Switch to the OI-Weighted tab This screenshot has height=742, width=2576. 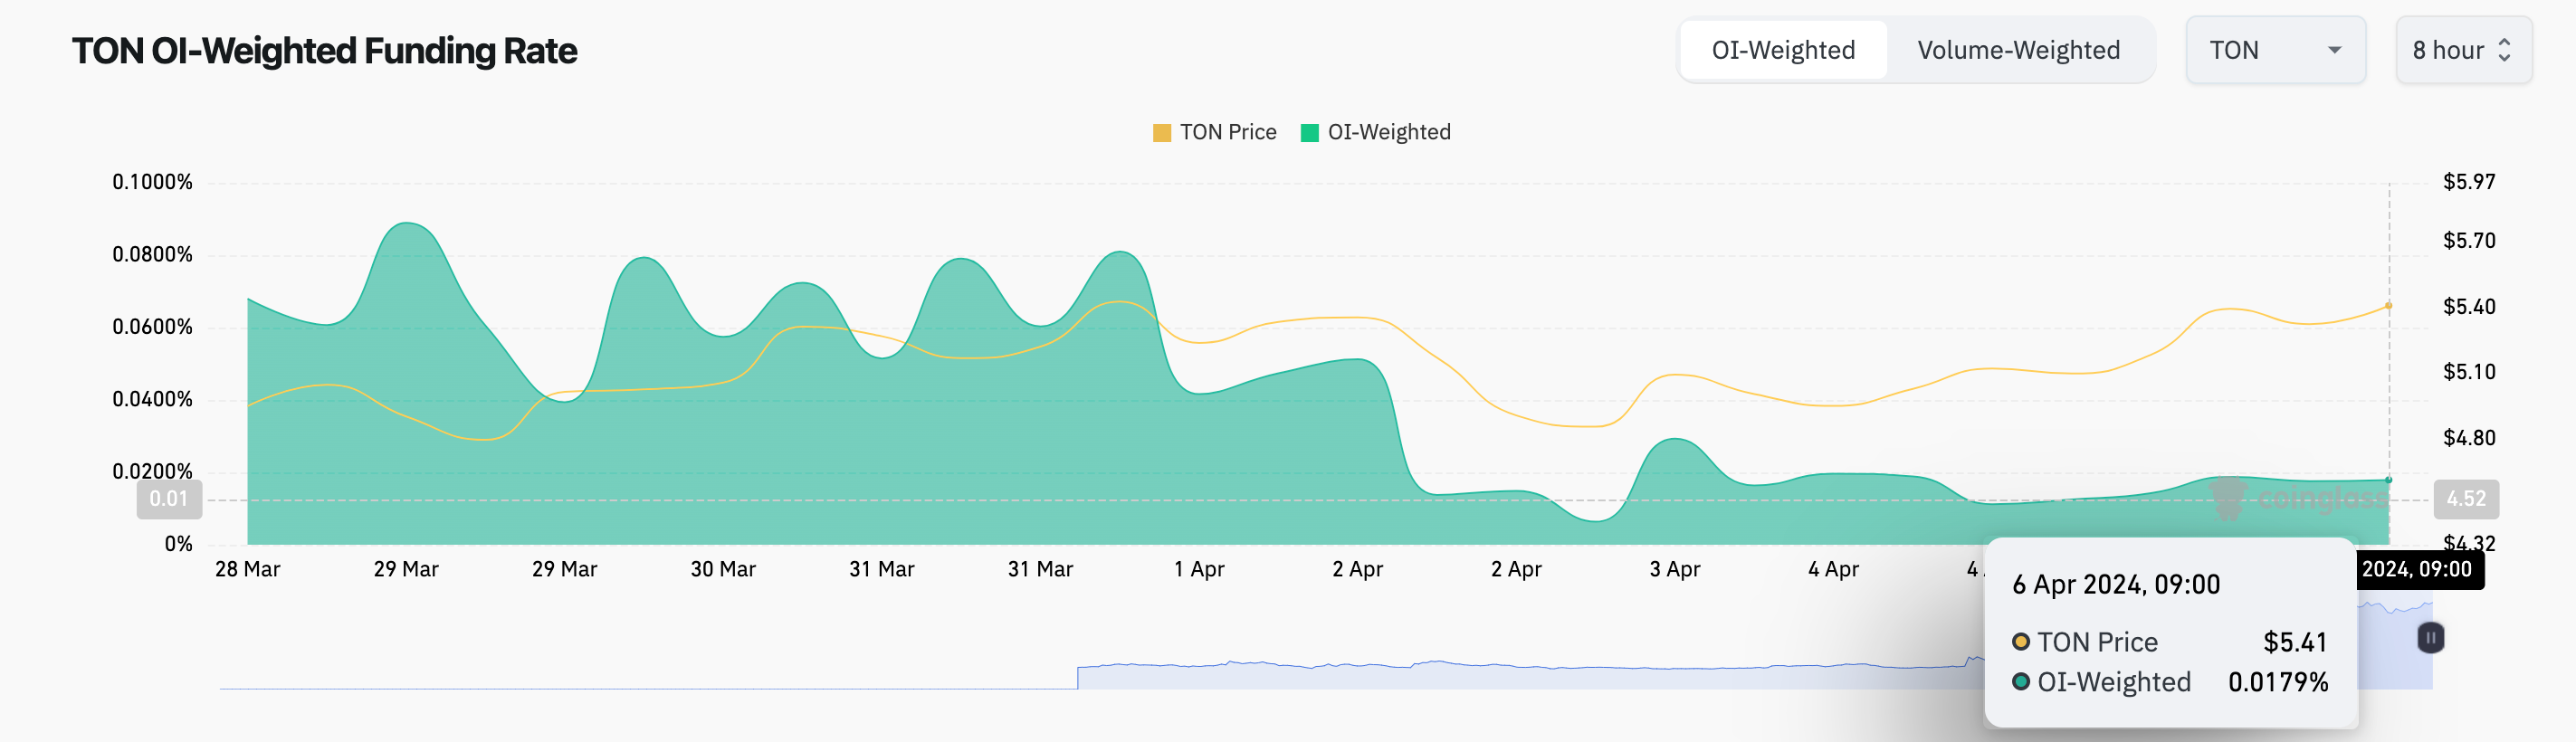coord(1783,50)
